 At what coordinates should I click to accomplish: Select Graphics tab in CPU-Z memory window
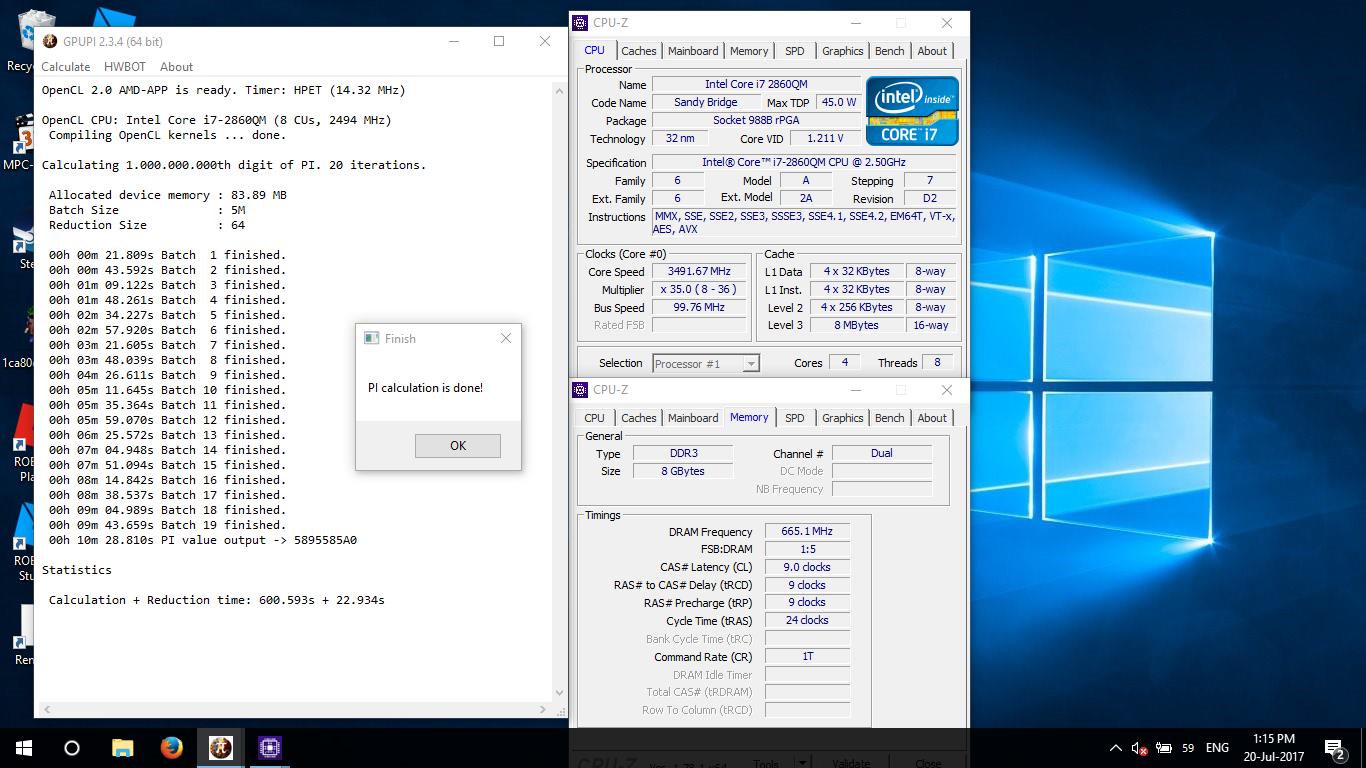coord(842,418)
